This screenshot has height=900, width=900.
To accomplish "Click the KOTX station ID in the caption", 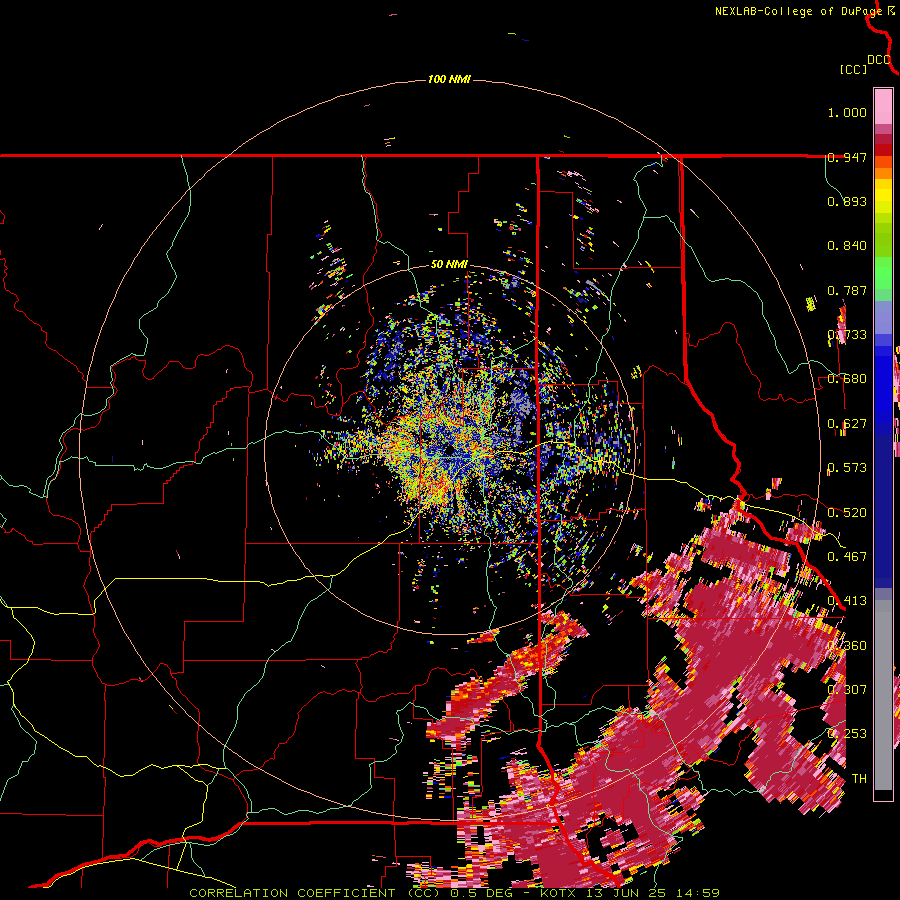I will coord(560,893).
